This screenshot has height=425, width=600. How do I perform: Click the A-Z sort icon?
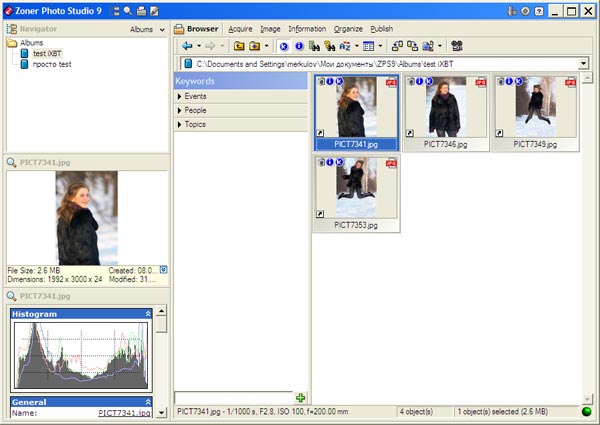(345, 46)
